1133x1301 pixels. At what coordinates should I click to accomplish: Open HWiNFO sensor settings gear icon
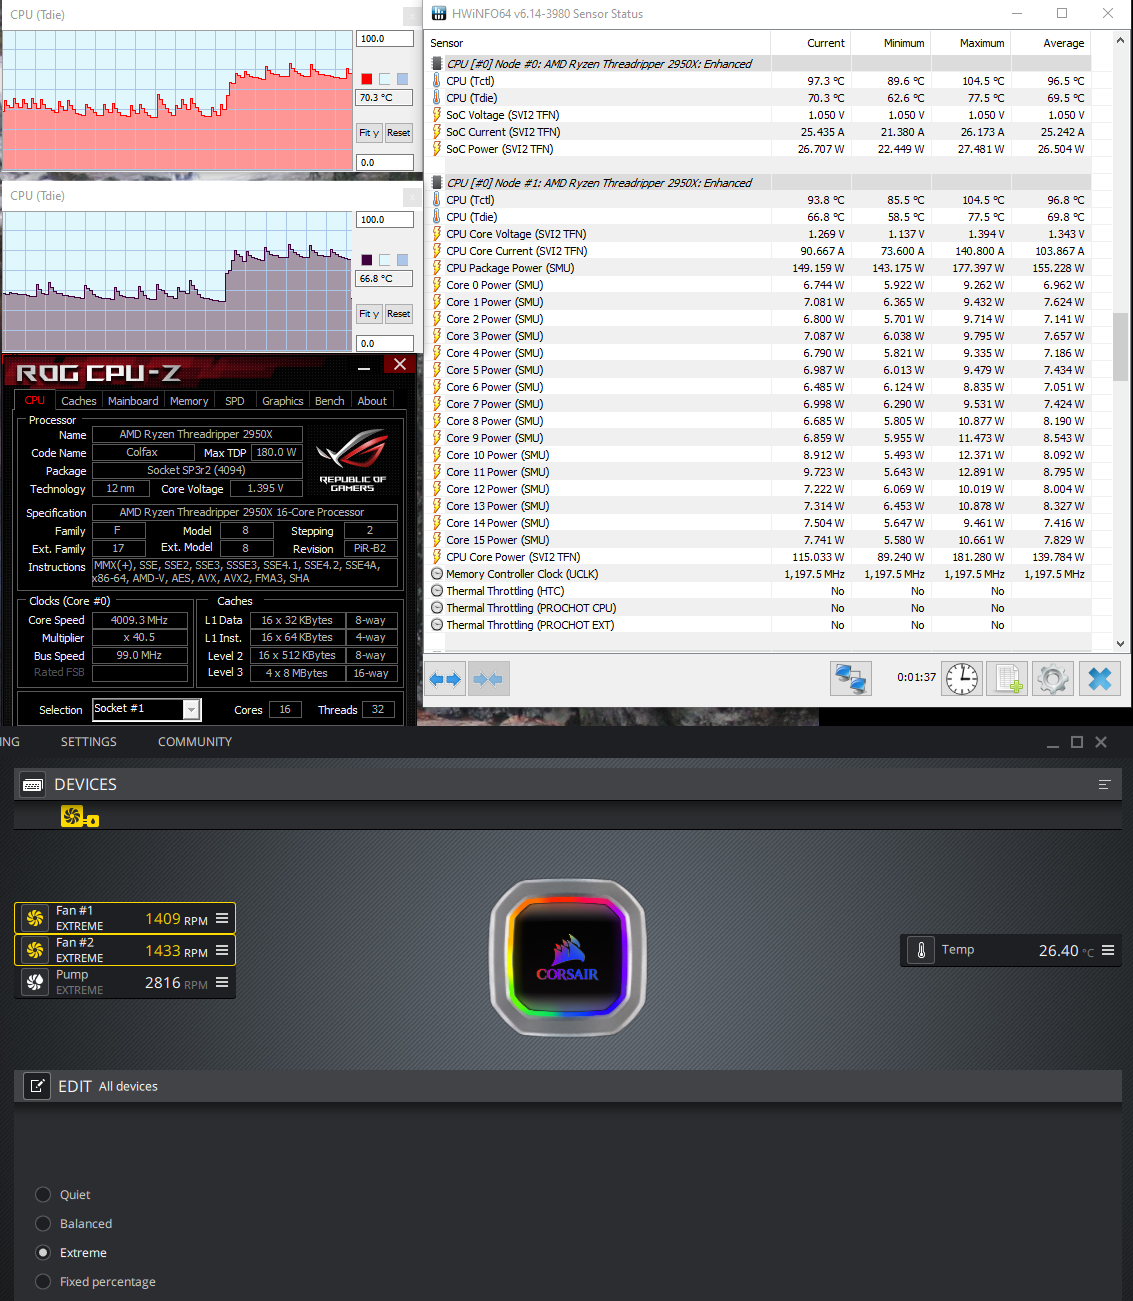click(1053, 679)
